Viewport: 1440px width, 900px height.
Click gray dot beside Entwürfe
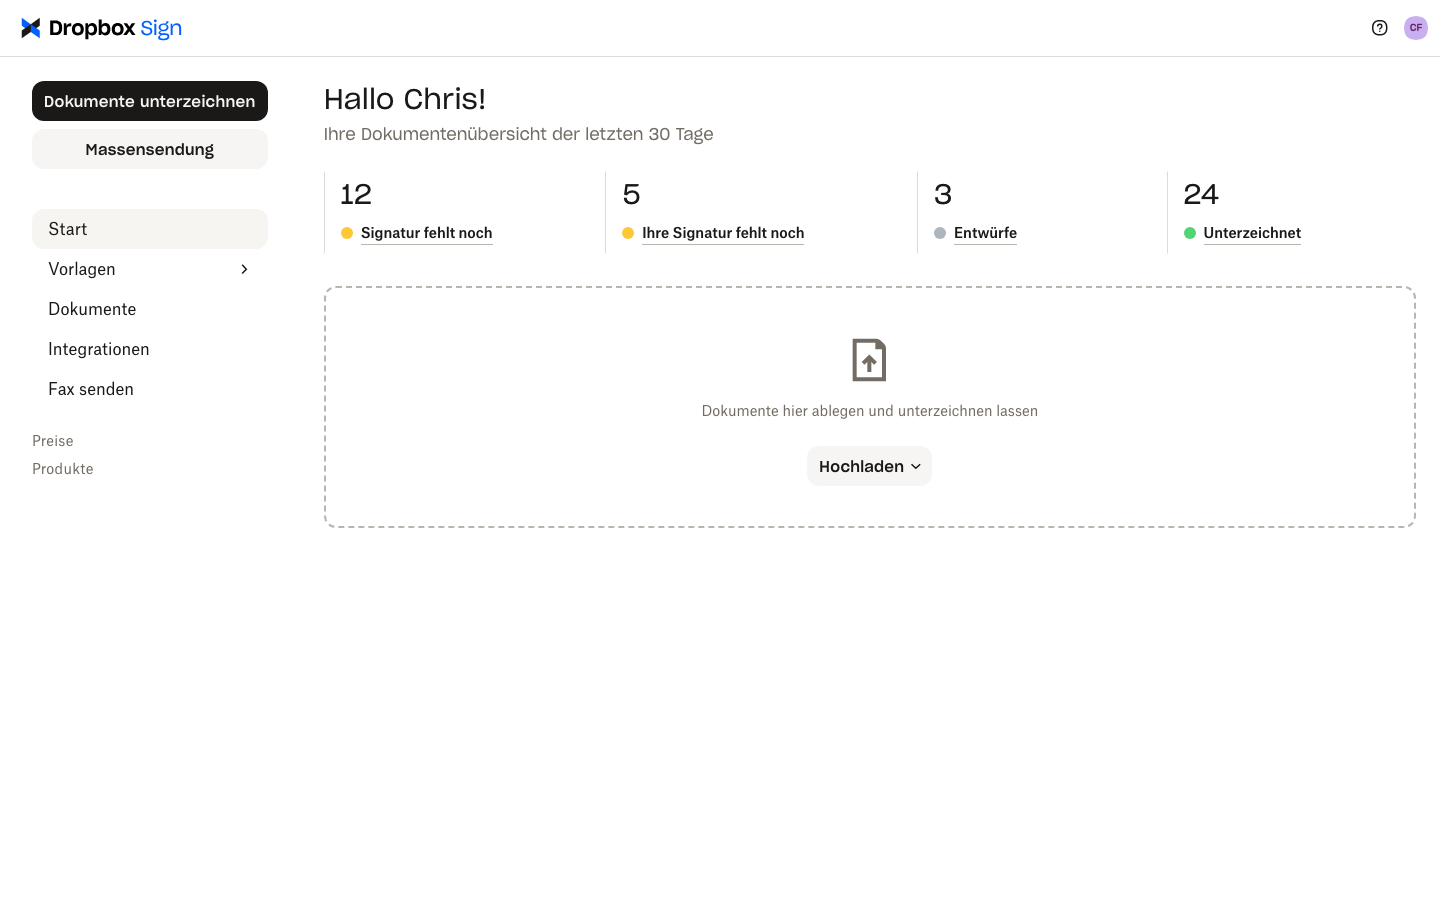[940, 233]
